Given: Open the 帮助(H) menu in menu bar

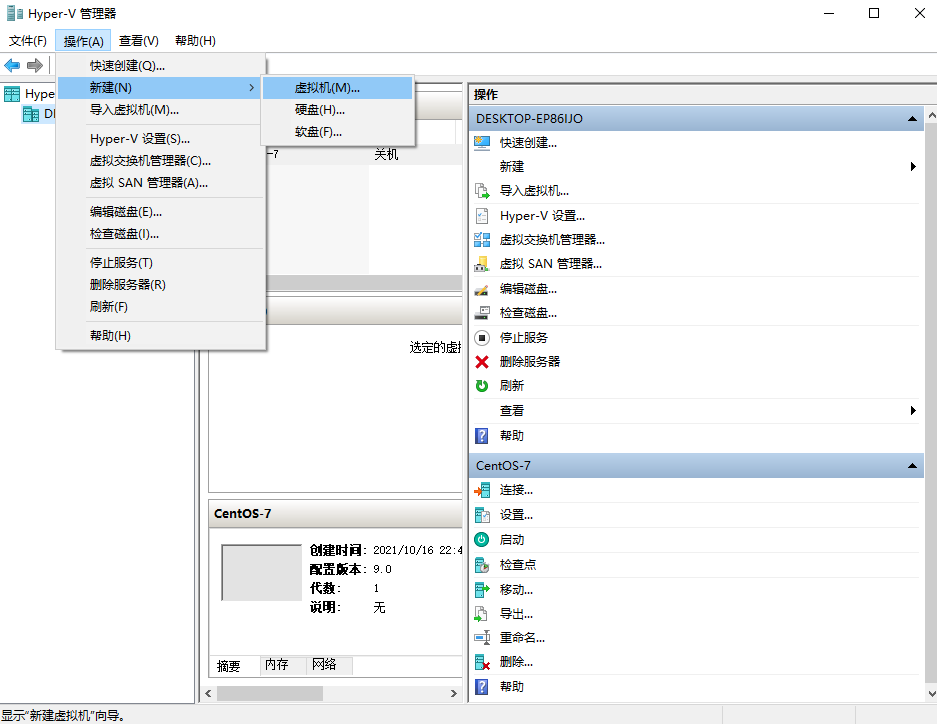Looking at the screenshot, I should 195,41.
